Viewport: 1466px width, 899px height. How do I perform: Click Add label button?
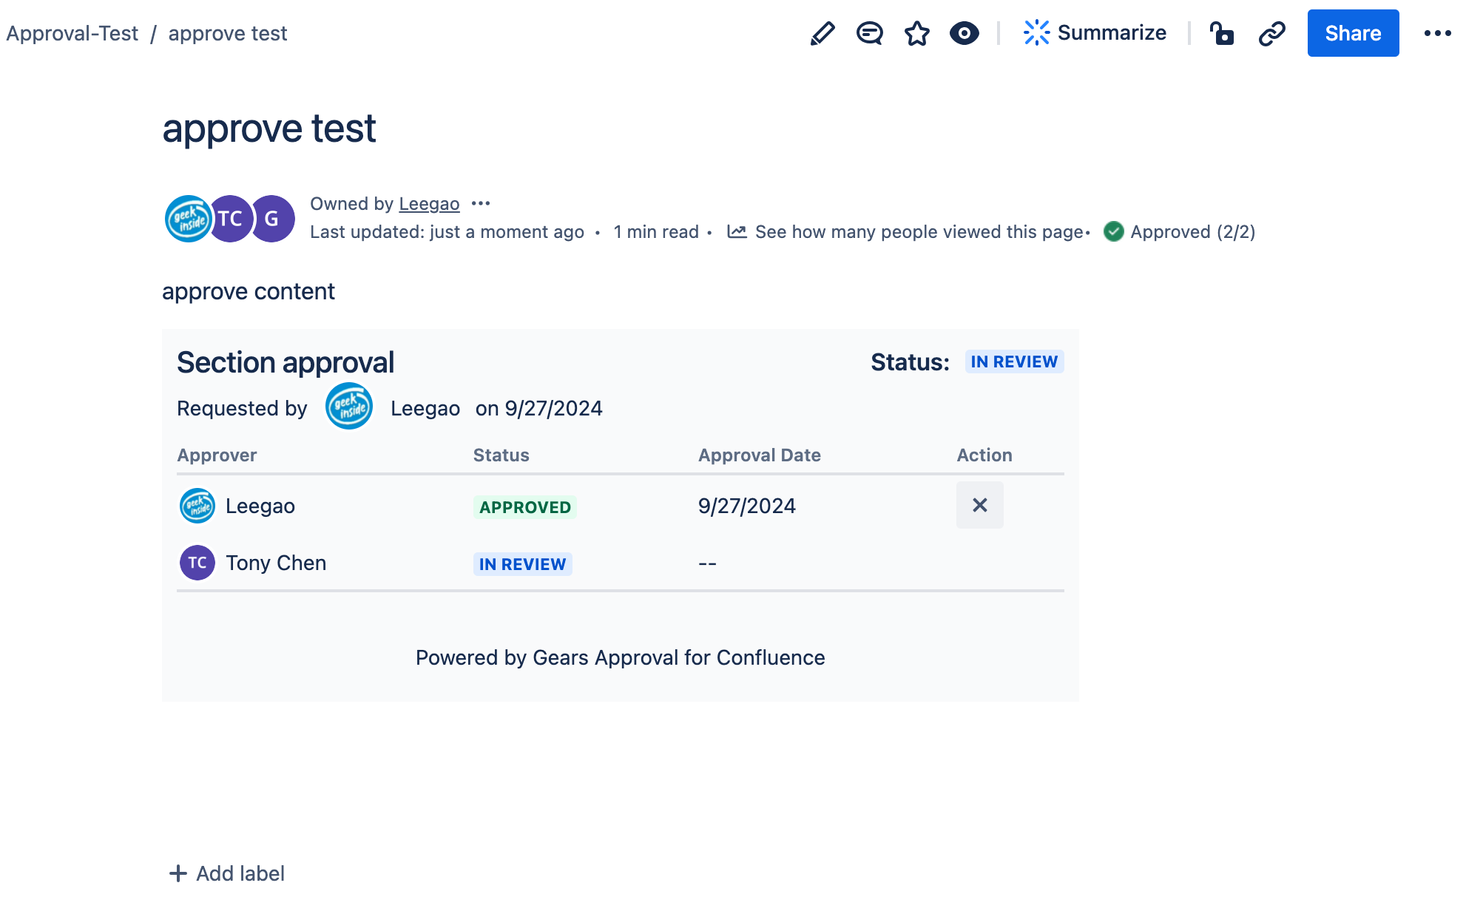tap(227, 873)
